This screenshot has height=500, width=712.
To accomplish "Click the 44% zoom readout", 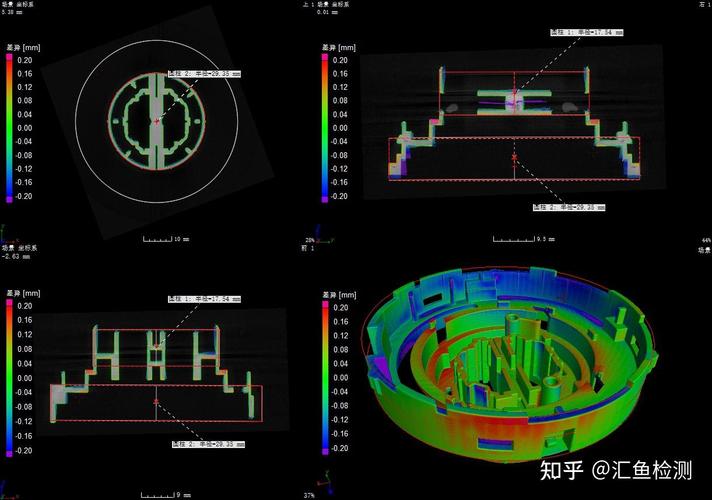I will coord(707,240).
